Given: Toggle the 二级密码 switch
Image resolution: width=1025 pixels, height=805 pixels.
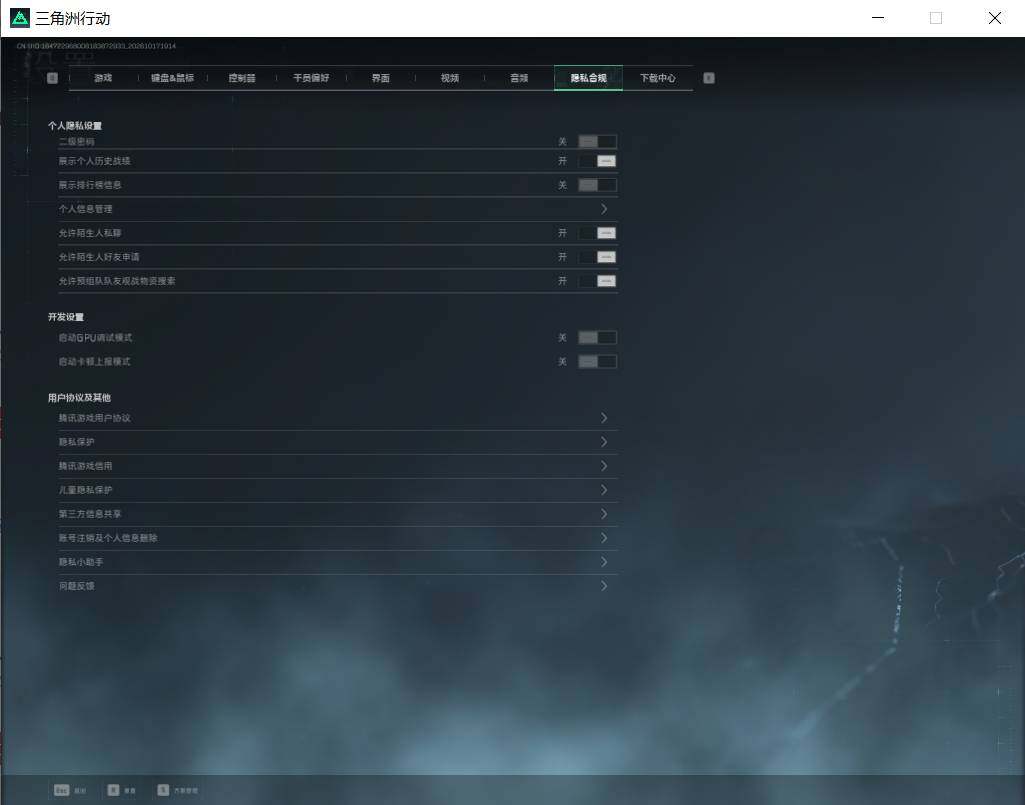Looking at the screenshot, I should [597, 141].
